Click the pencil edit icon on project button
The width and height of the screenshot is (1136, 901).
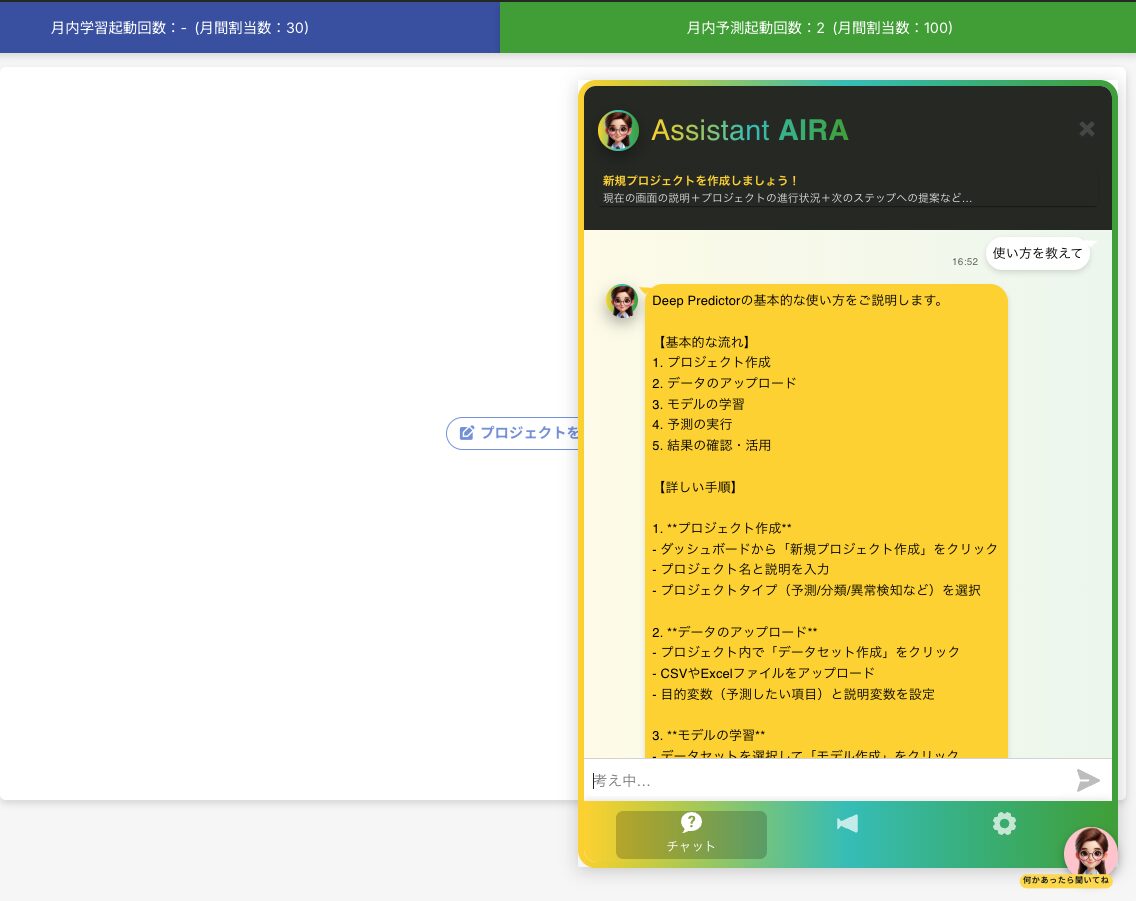pyautogui.click(x=466, y=433)
